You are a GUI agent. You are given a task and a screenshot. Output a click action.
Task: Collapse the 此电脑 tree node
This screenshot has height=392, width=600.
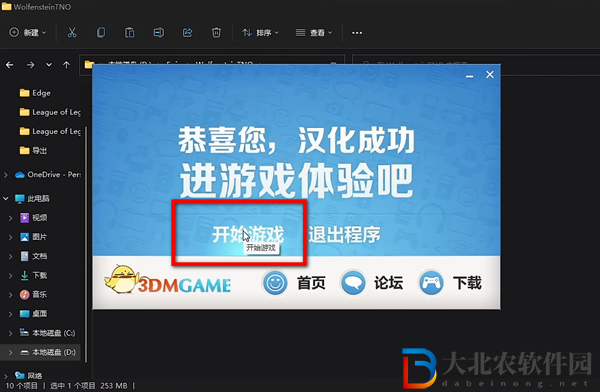6,198
